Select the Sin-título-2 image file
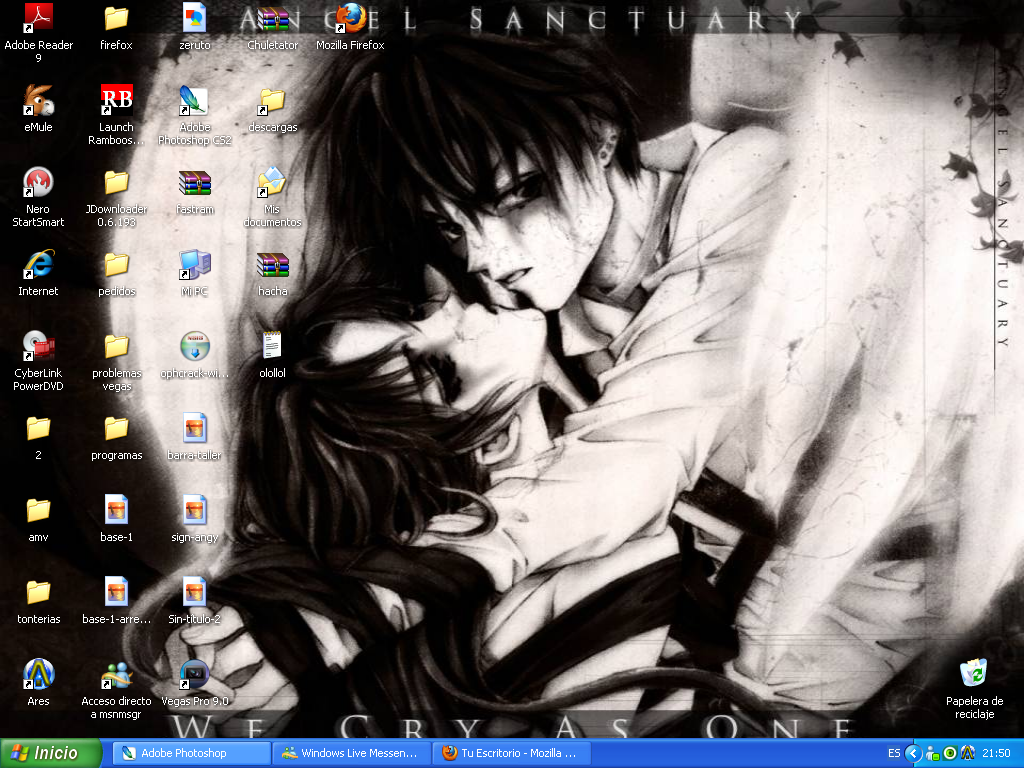1024x768 pixels. [x=195, y=592]
